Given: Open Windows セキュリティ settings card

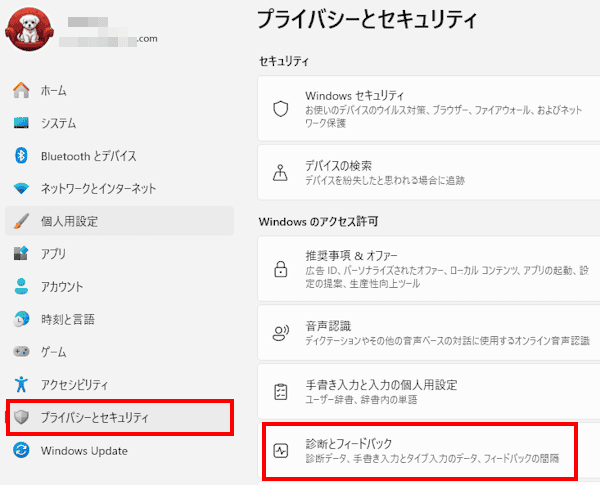Looking at the screenshot, I should 429,109.
